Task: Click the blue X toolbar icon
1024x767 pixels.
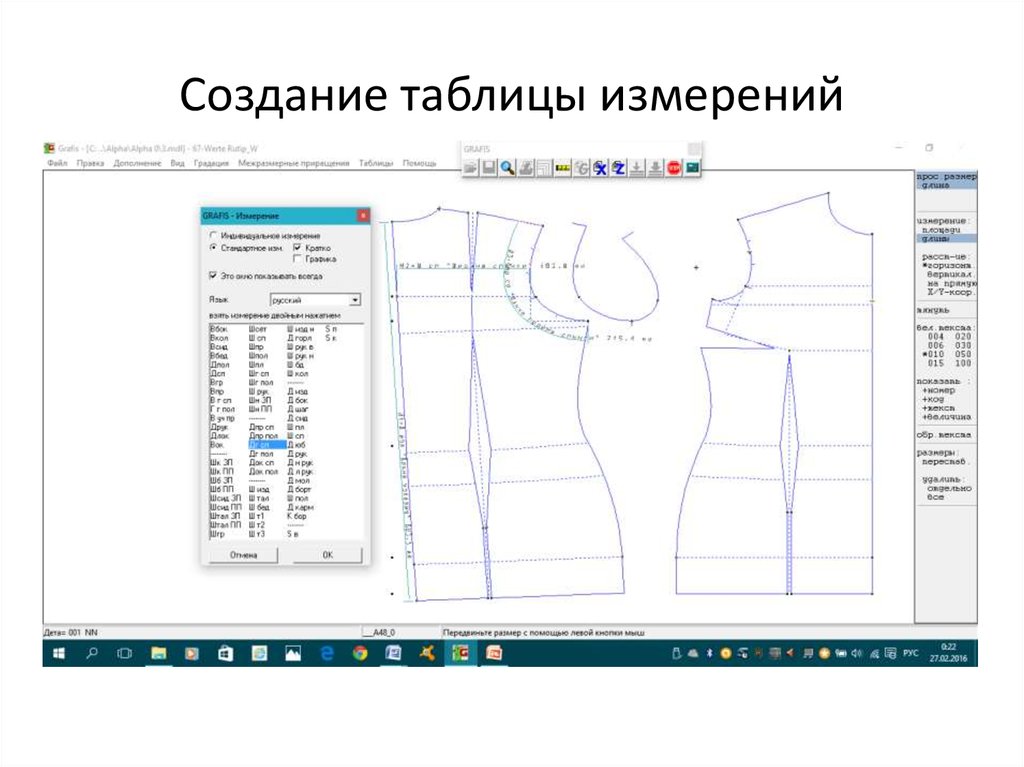Action: click(600, 165)
